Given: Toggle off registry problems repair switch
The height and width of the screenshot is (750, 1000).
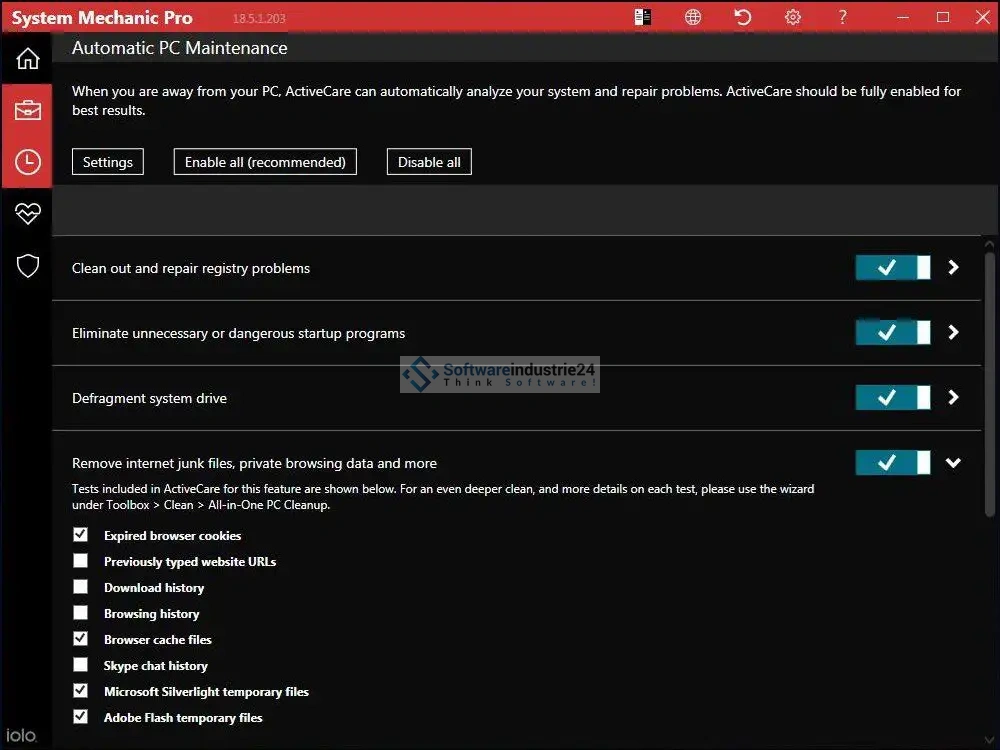Looking at the screenshot, I should coord(892,268).
